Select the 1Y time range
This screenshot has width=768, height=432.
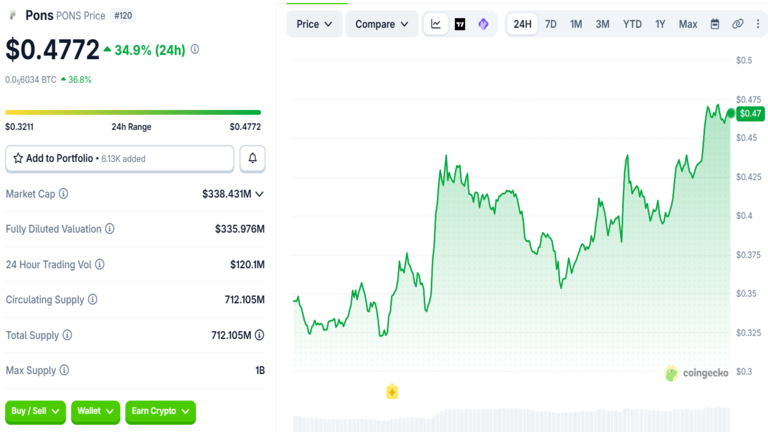tap(660, 24)
